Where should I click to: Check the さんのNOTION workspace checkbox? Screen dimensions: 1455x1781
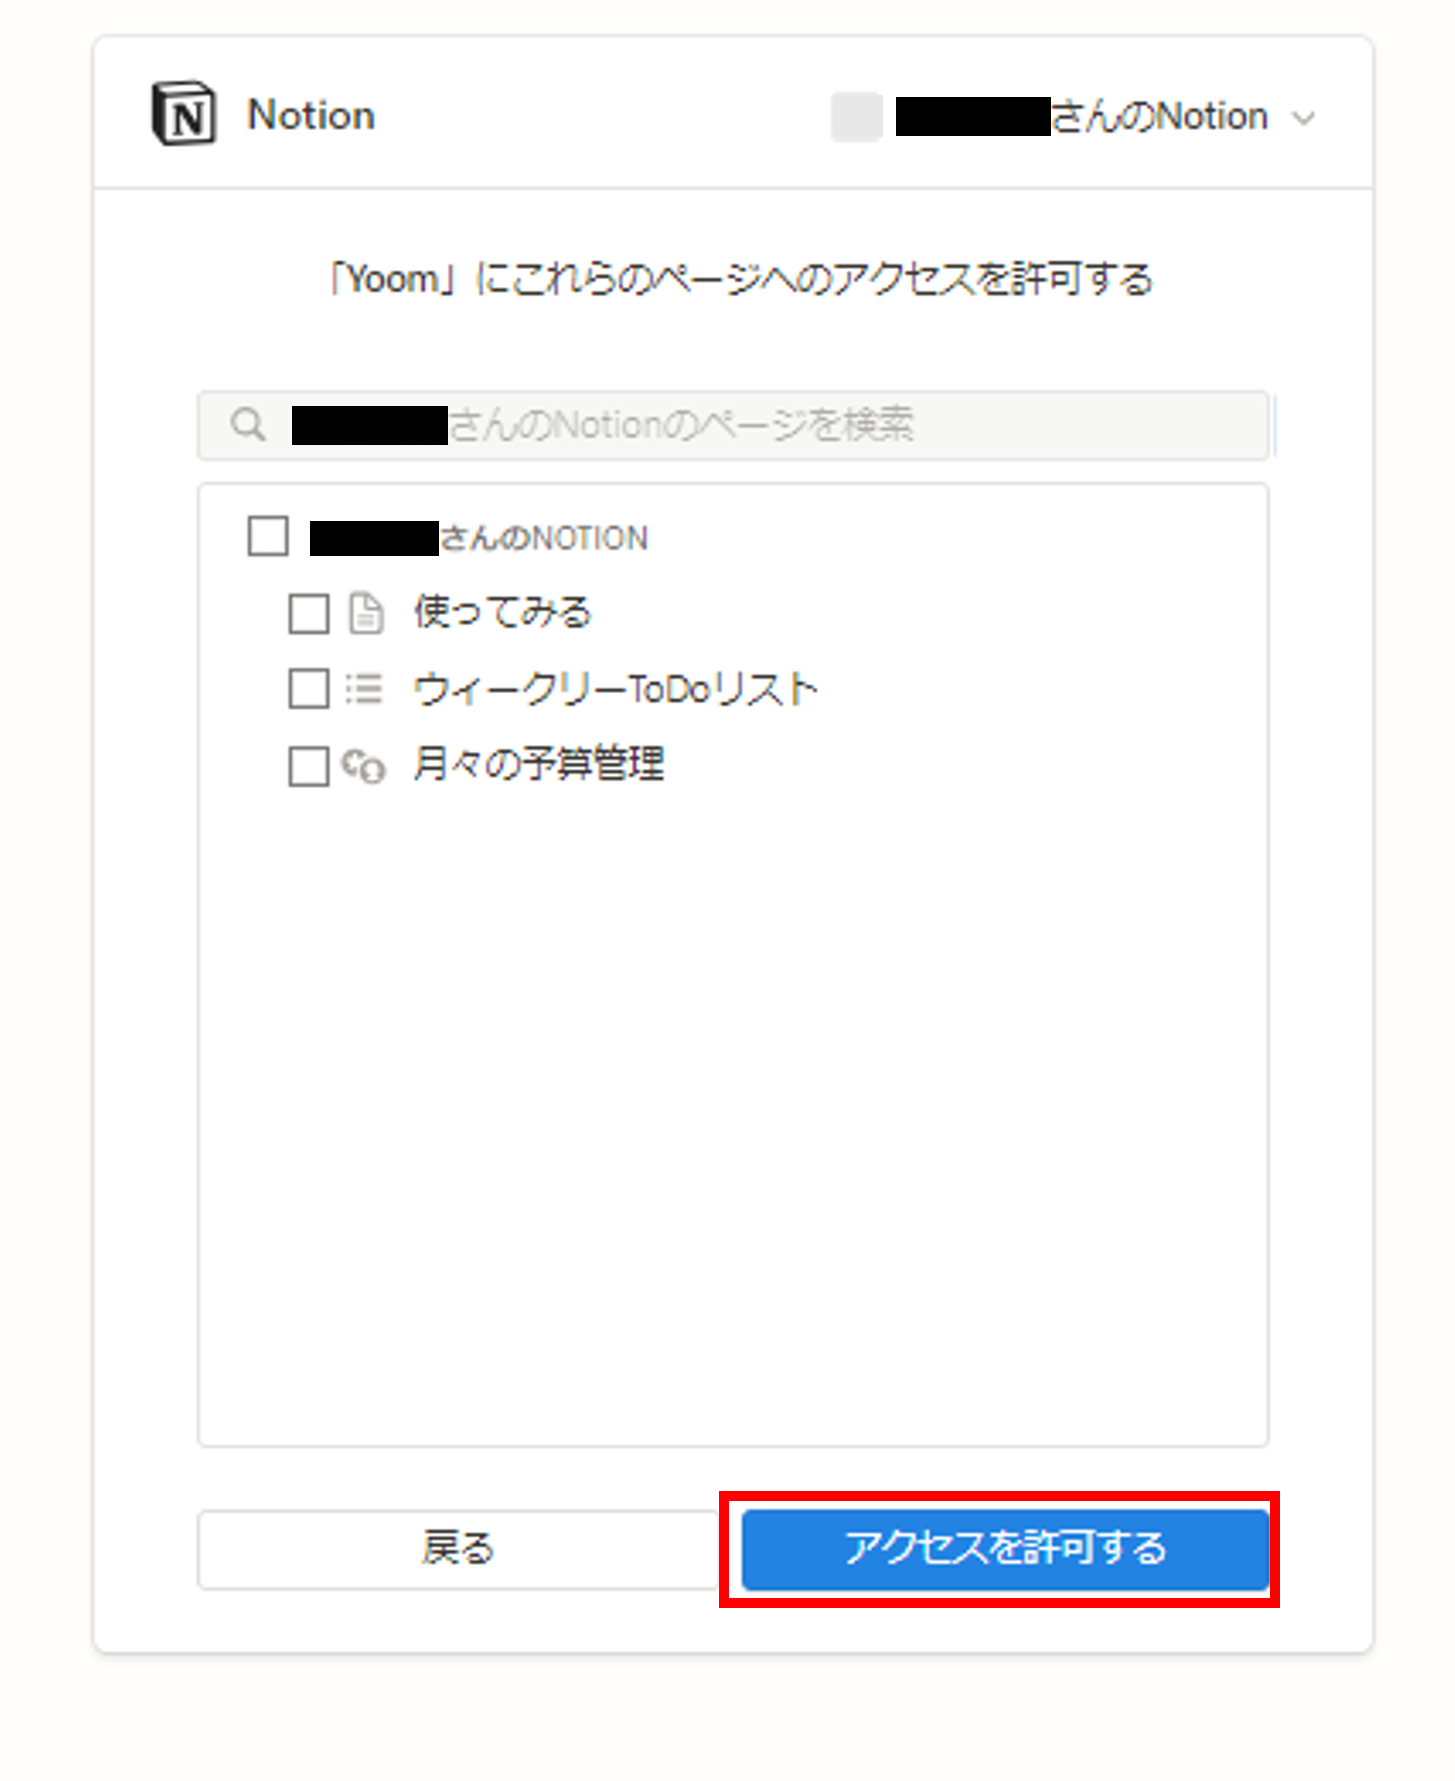266,537
